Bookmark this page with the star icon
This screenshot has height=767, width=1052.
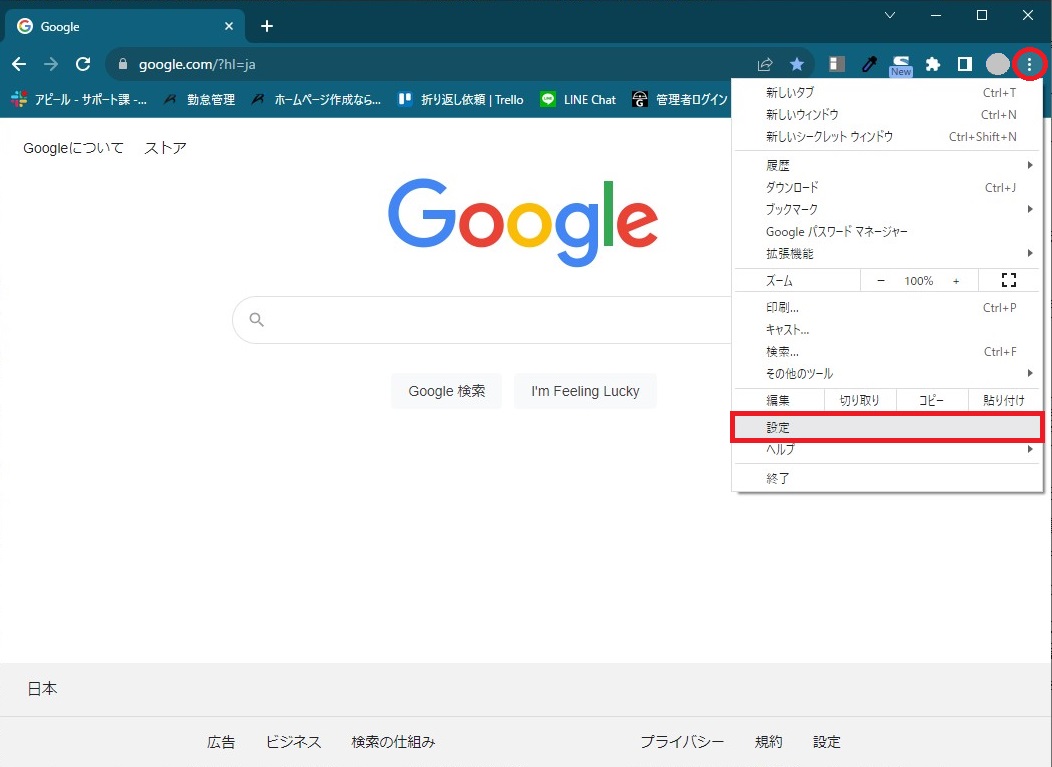pyautogui.click(x=797, y=64)
